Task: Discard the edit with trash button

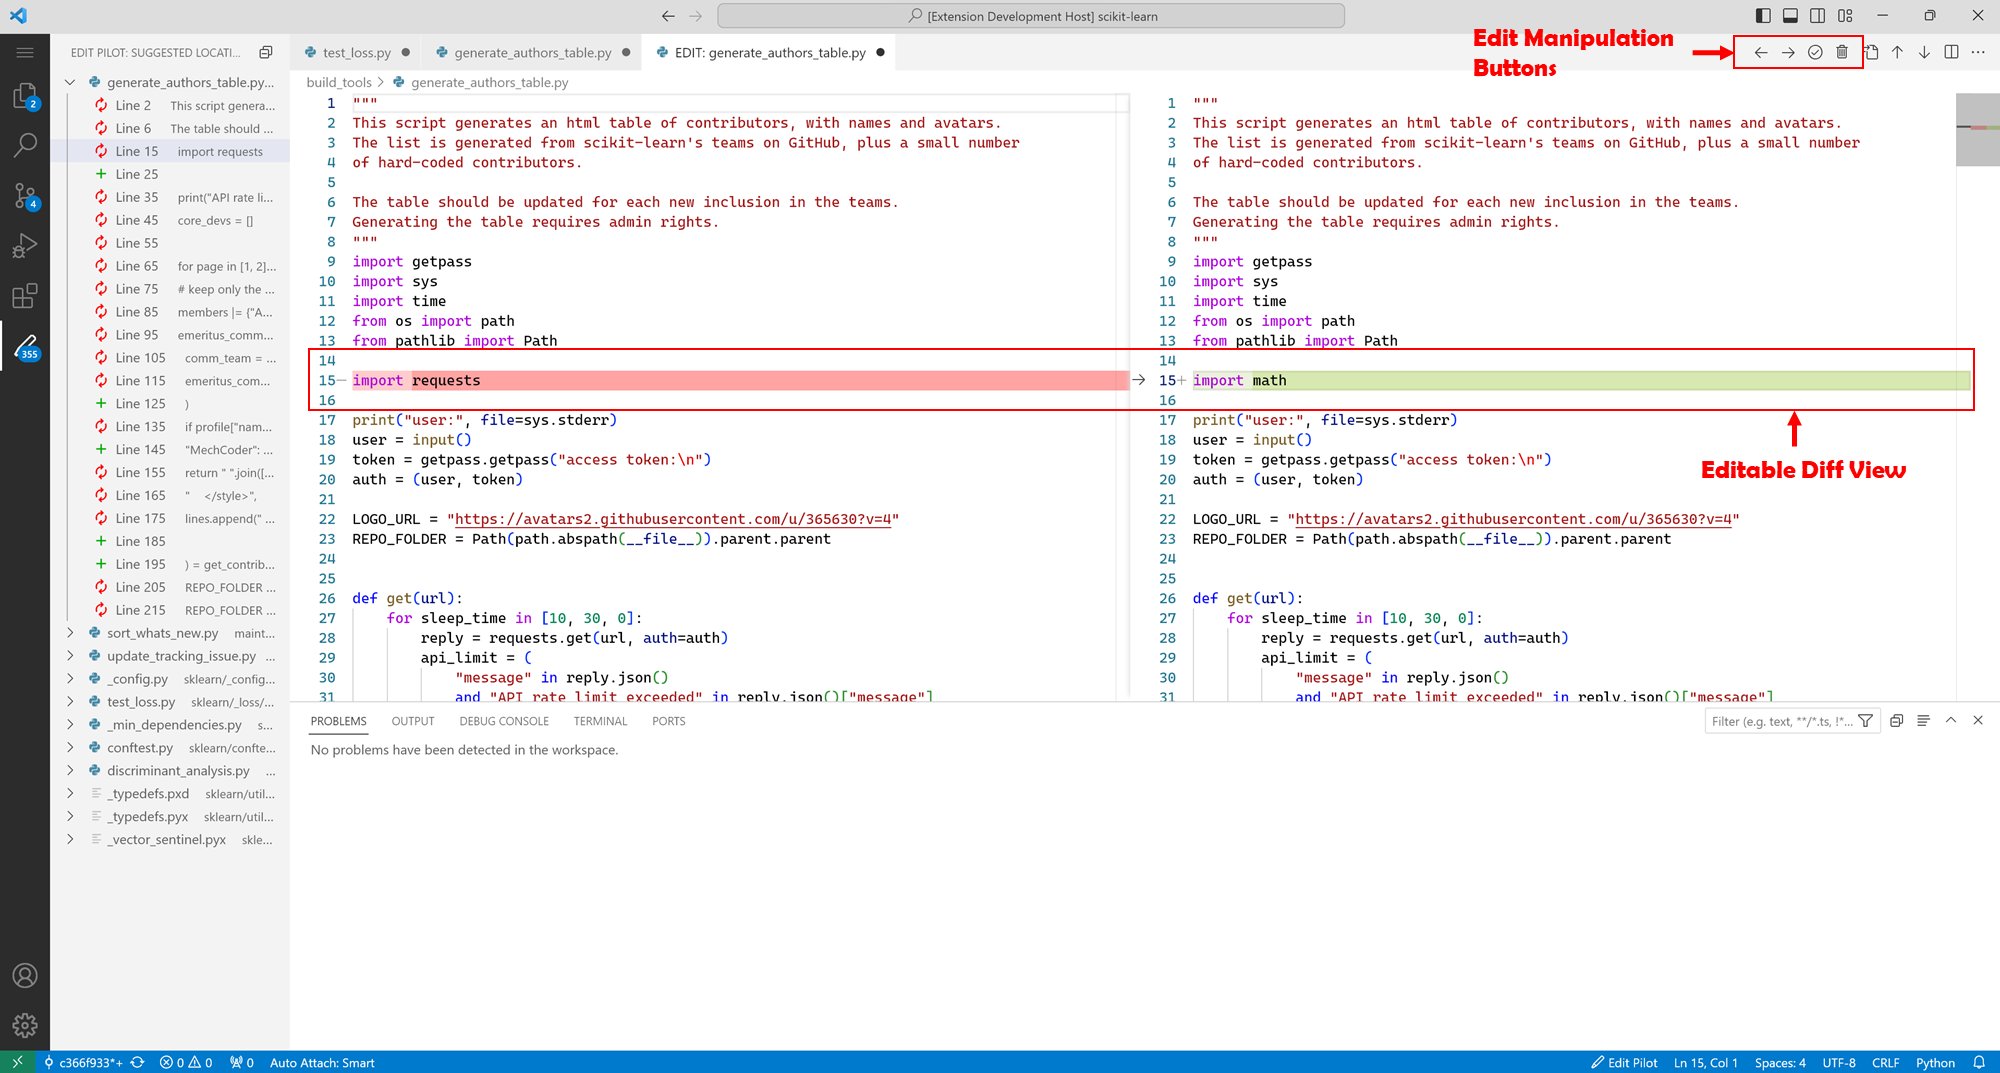Action: coord(1842,52)
